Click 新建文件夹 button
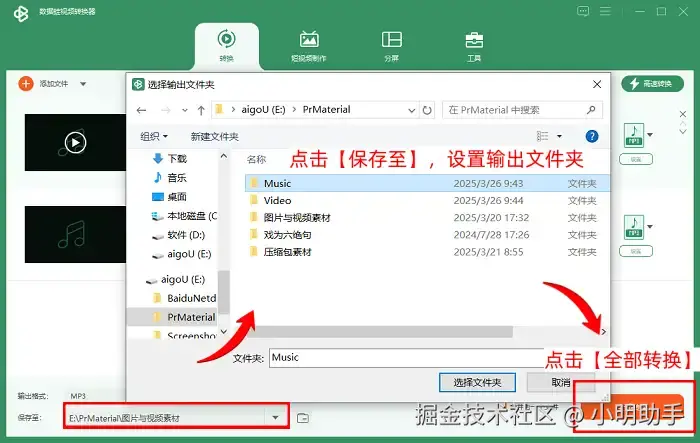The height and width of the screenshot is (443, 700). 215,136
